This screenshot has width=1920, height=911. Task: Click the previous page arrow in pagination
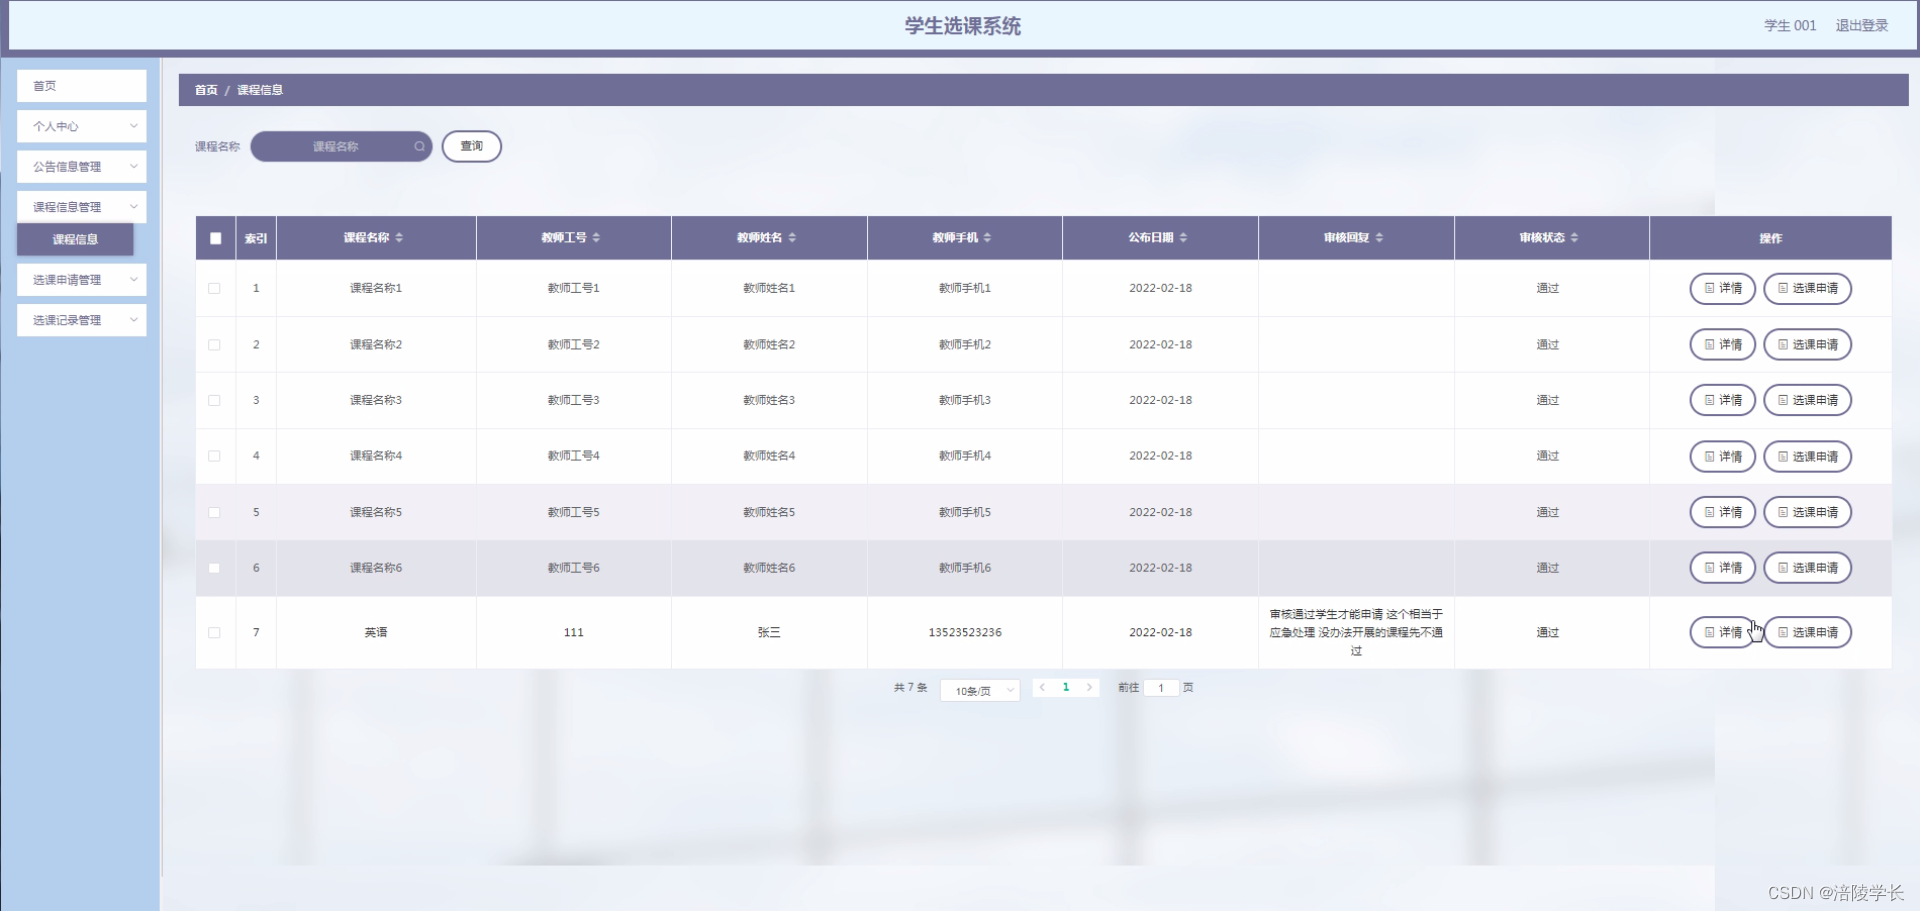[1043, 688]
